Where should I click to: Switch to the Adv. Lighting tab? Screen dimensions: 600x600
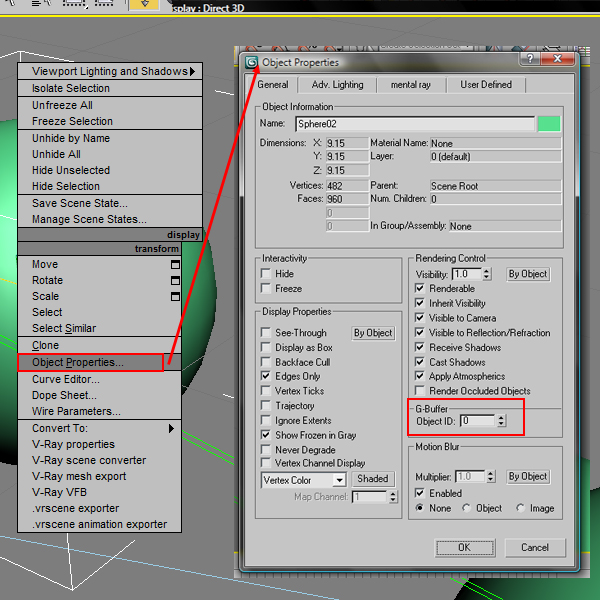tap(337, 85)
